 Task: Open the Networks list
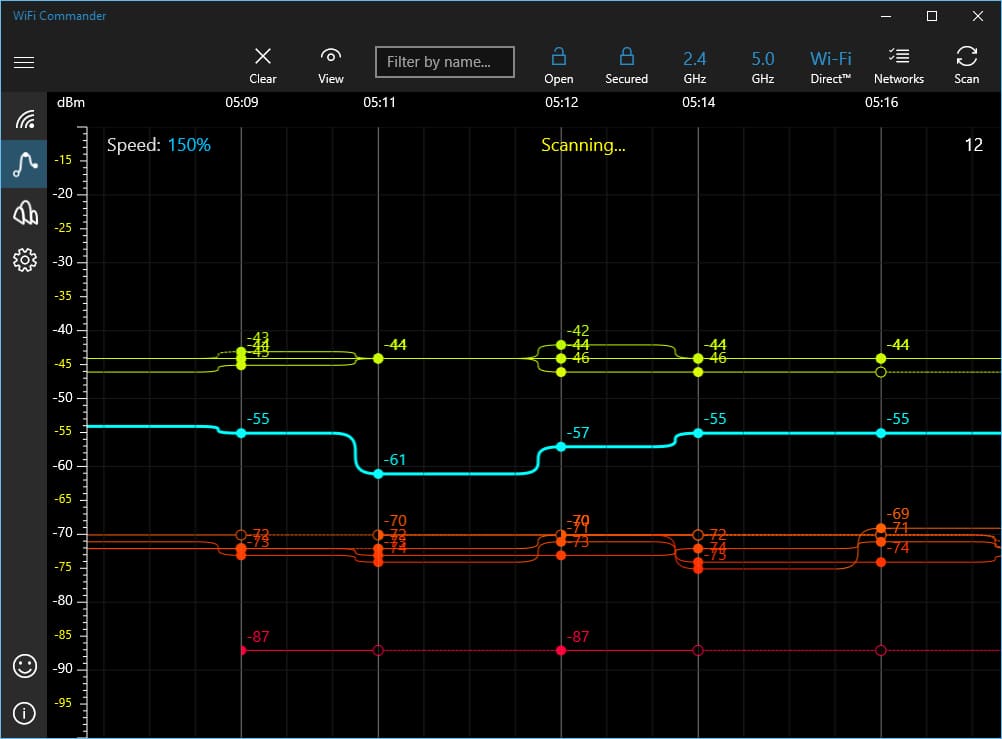(899, 64)
